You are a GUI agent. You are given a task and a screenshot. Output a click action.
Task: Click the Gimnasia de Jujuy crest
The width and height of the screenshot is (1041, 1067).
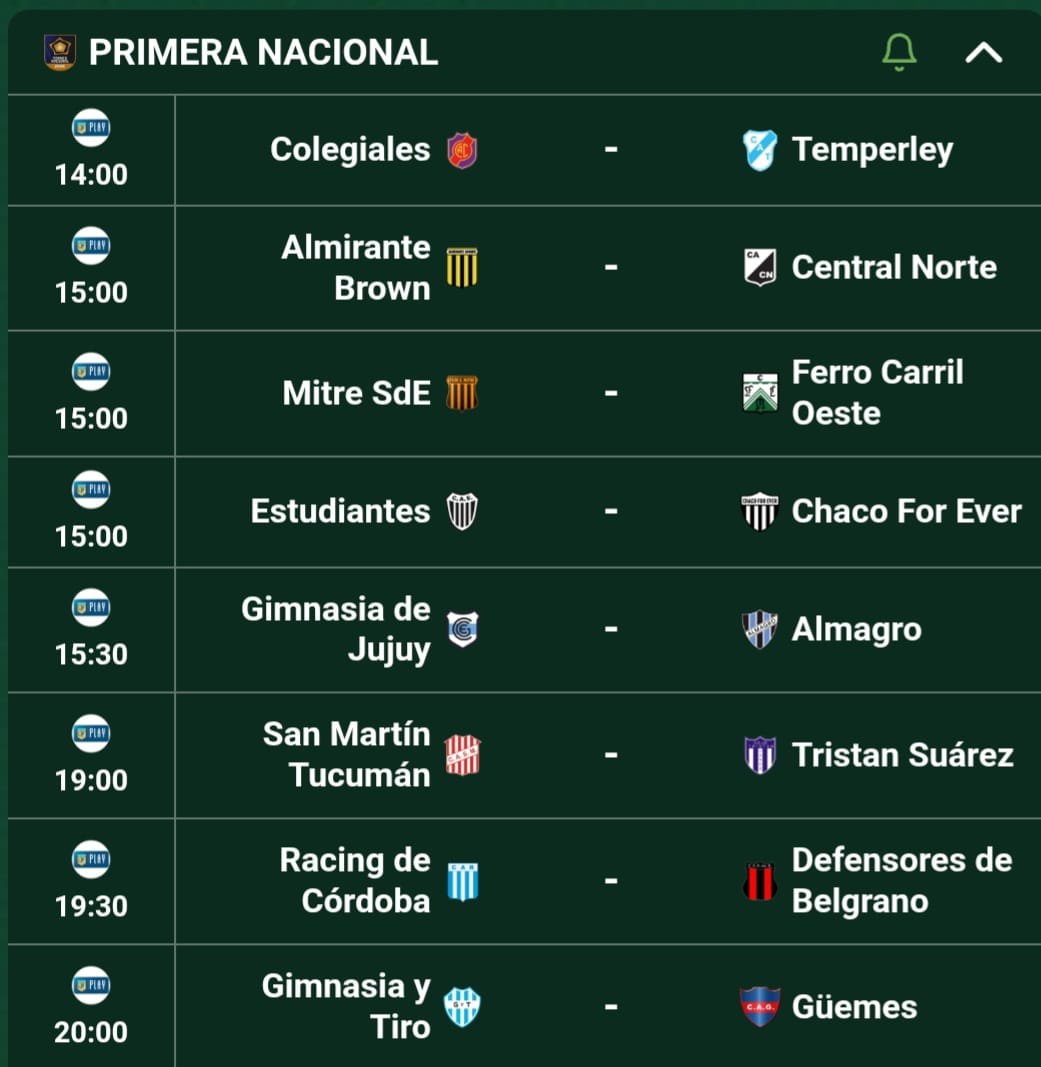coord(463,629)
